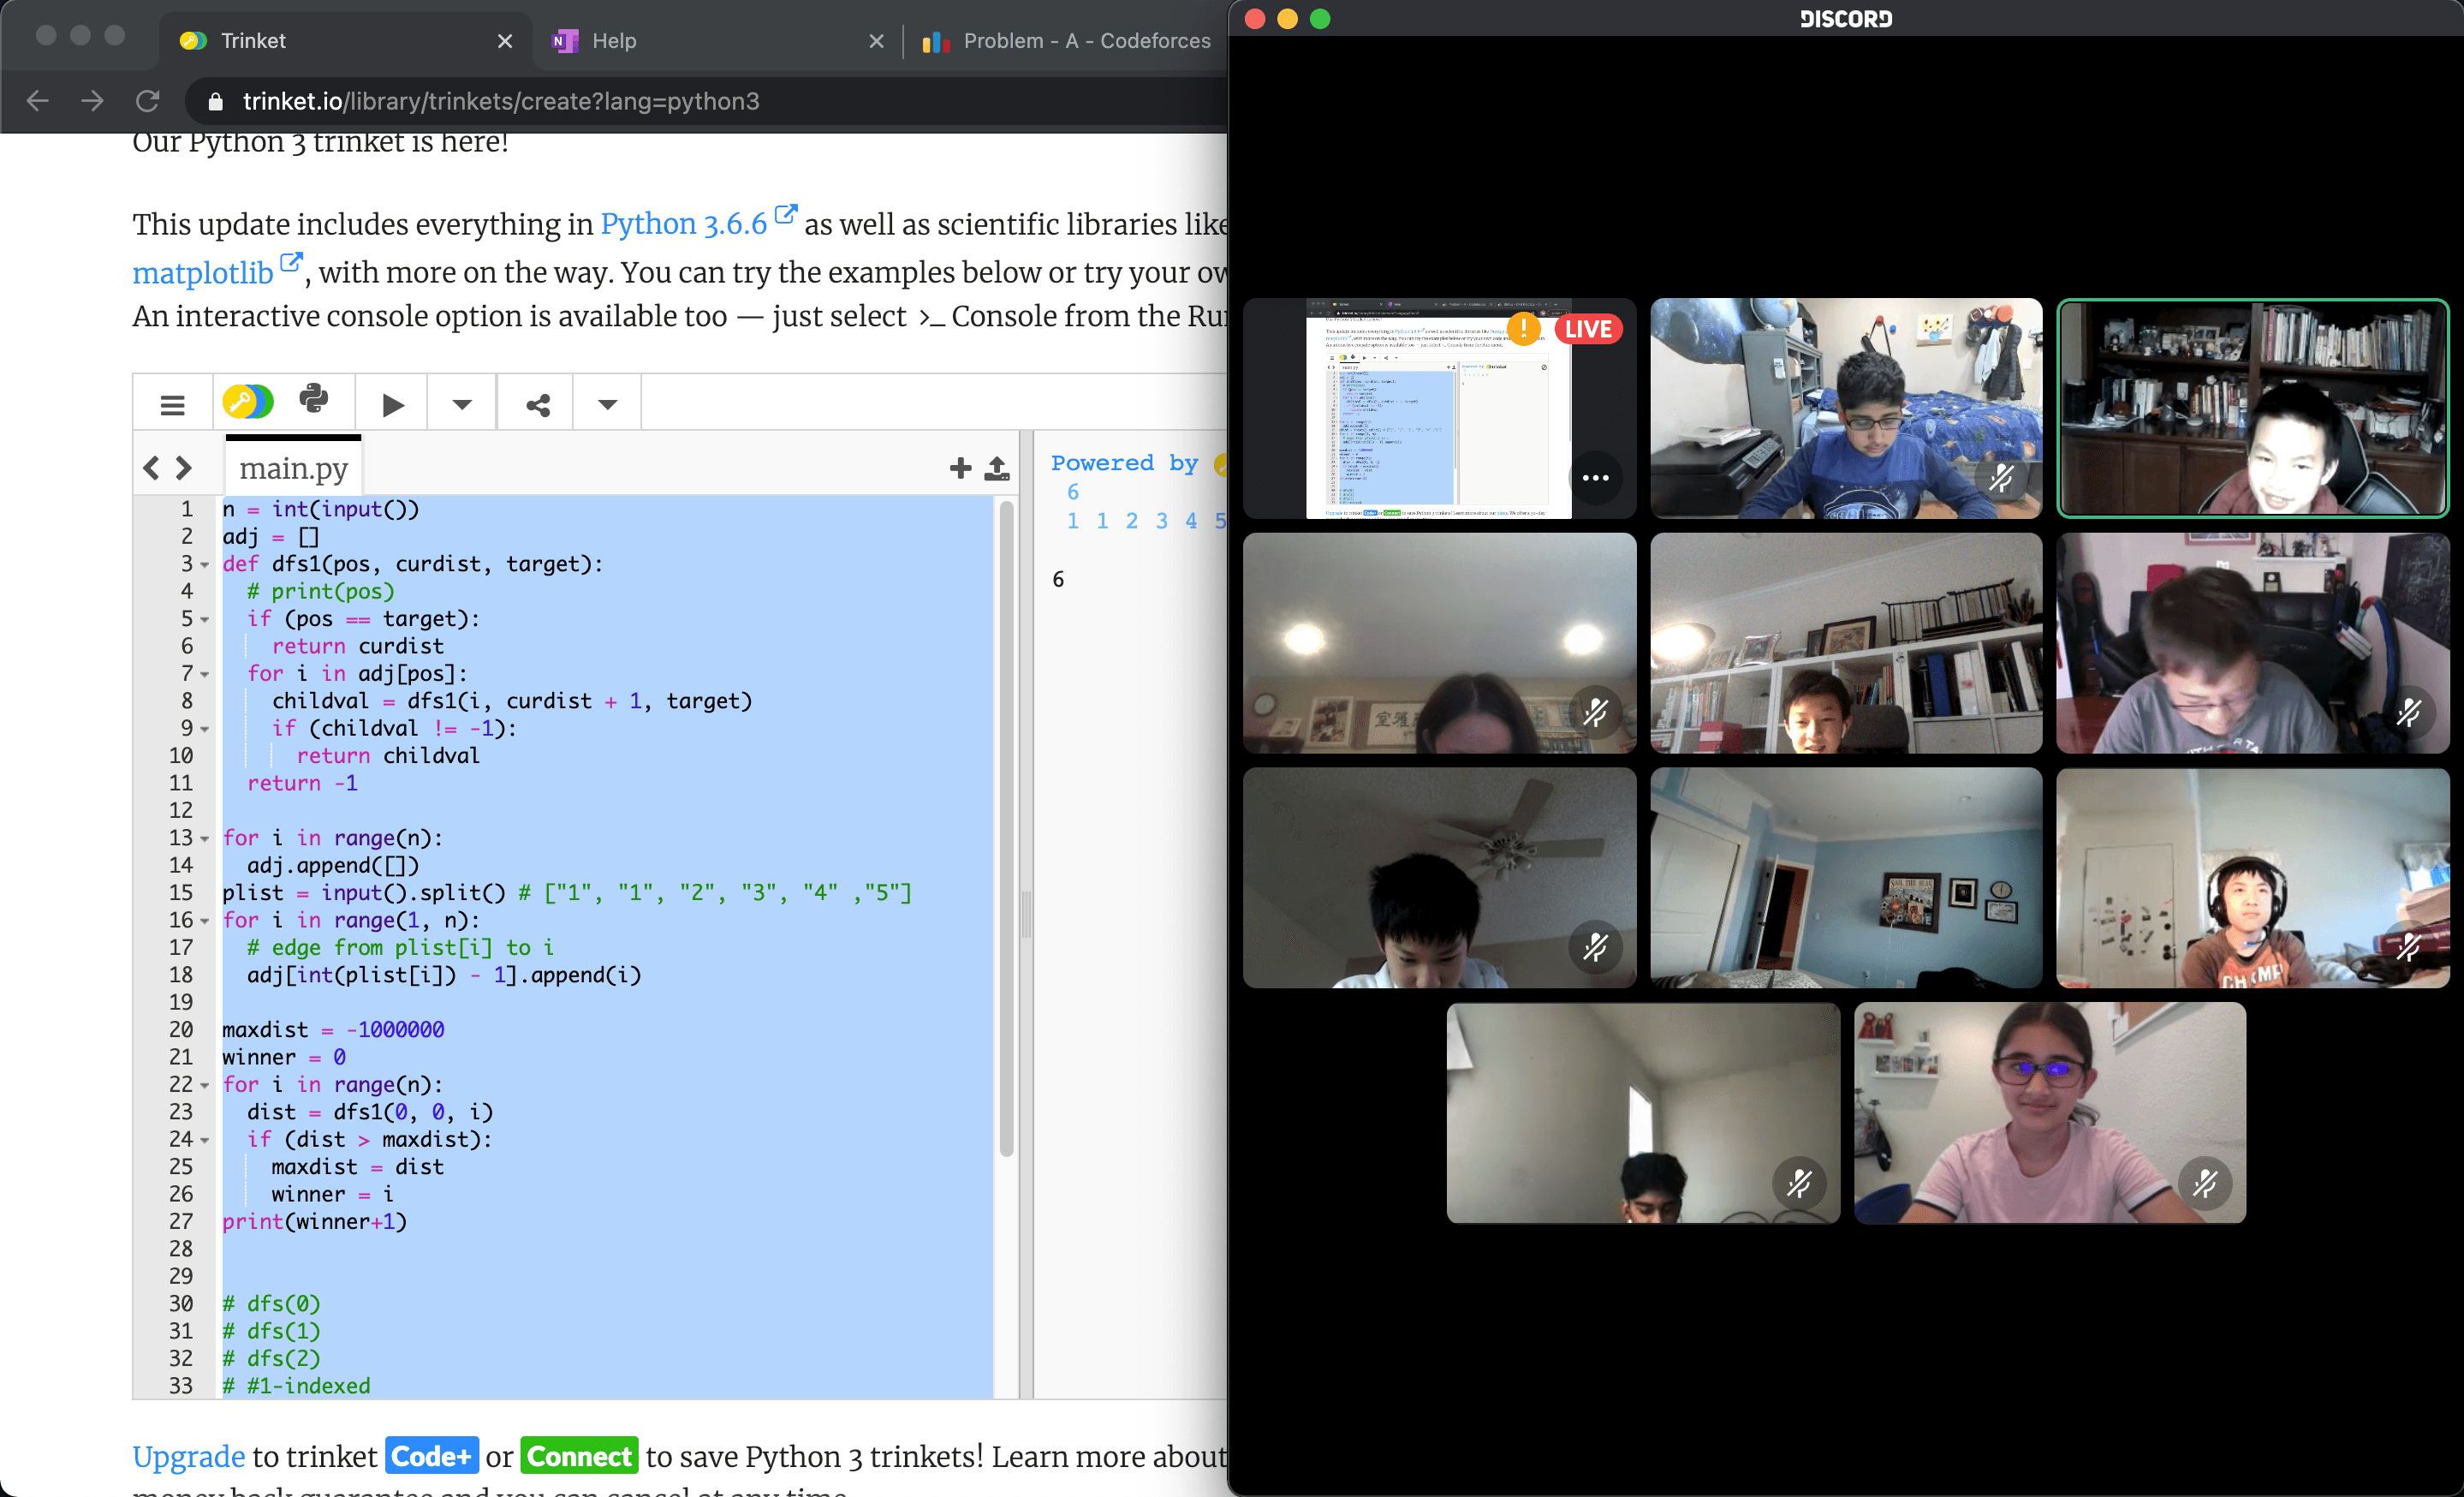Click line 27 print(winner+1) in editor
The height and width of the screenshot is (1497, 2464).
tap(314, 1221)
